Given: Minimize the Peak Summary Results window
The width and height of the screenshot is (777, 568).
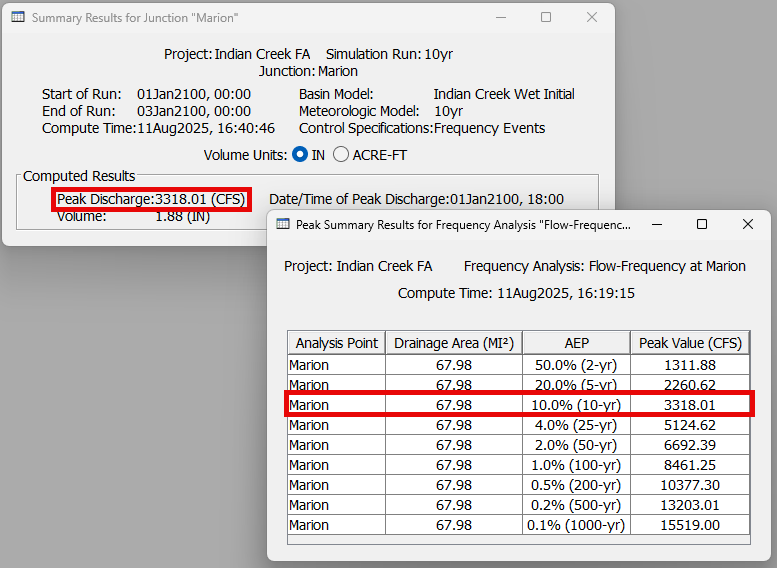Looking at the screenshot, I should coord(657,225).
